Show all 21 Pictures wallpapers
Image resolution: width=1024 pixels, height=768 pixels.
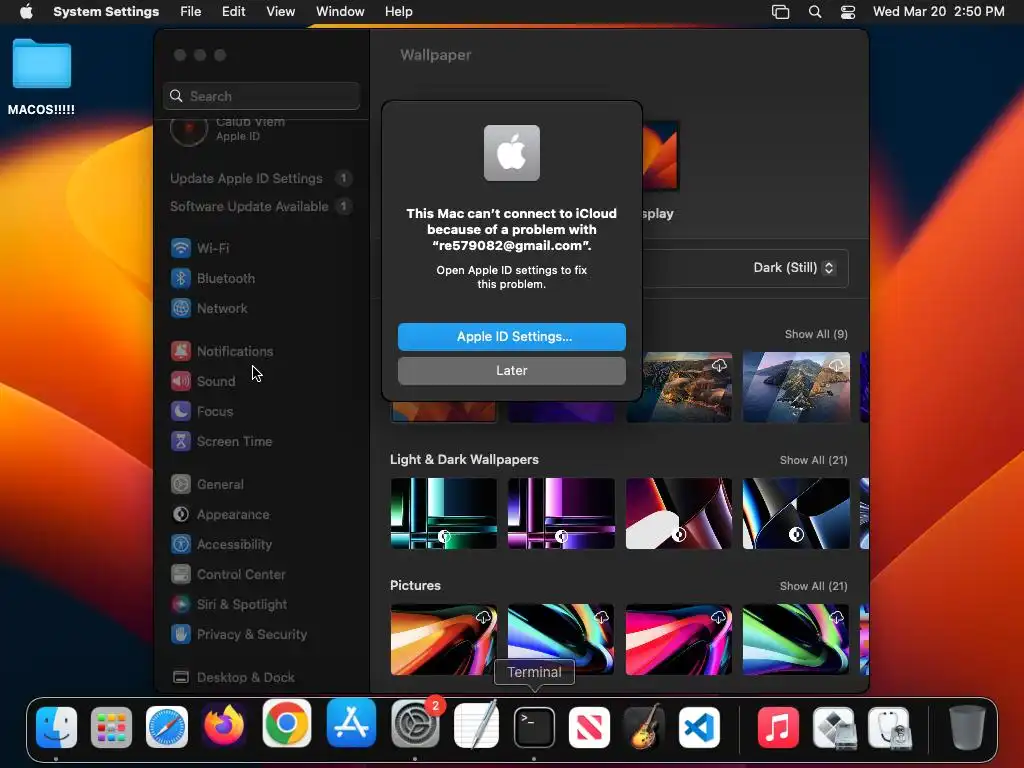813,586
